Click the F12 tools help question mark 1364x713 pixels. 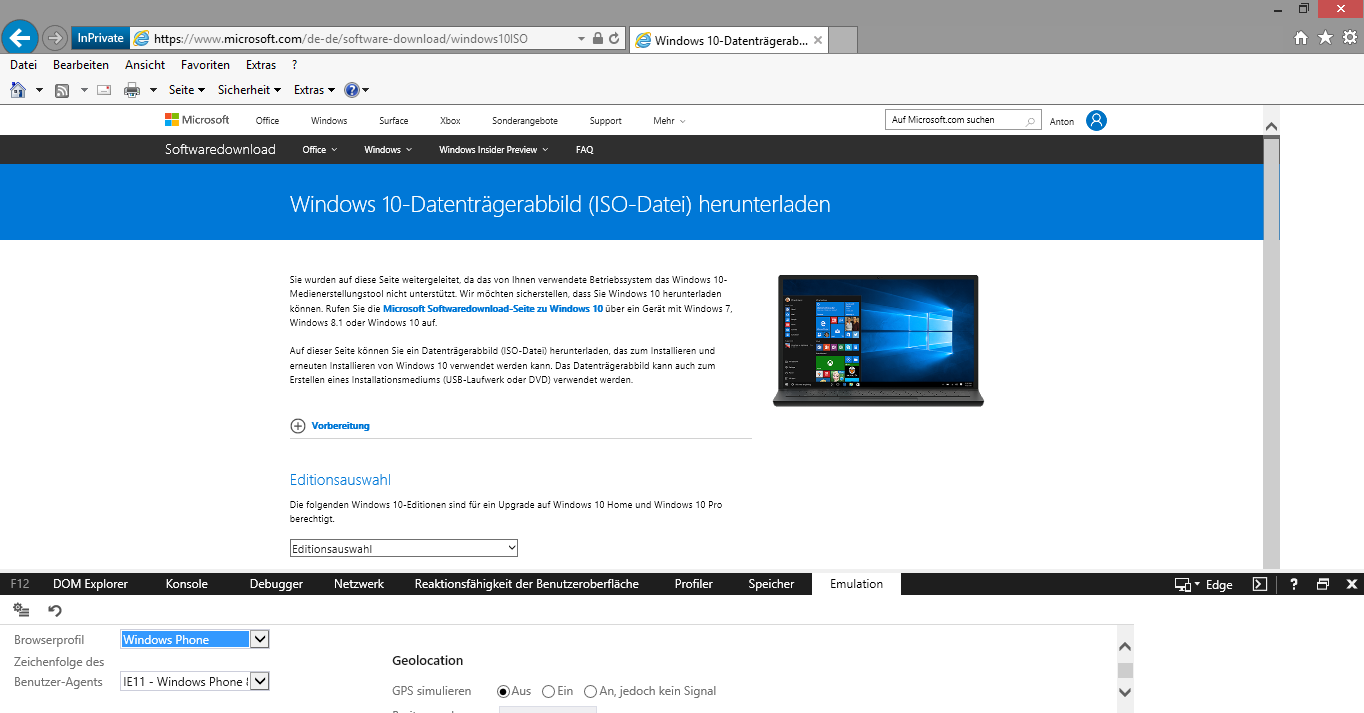1293,584
